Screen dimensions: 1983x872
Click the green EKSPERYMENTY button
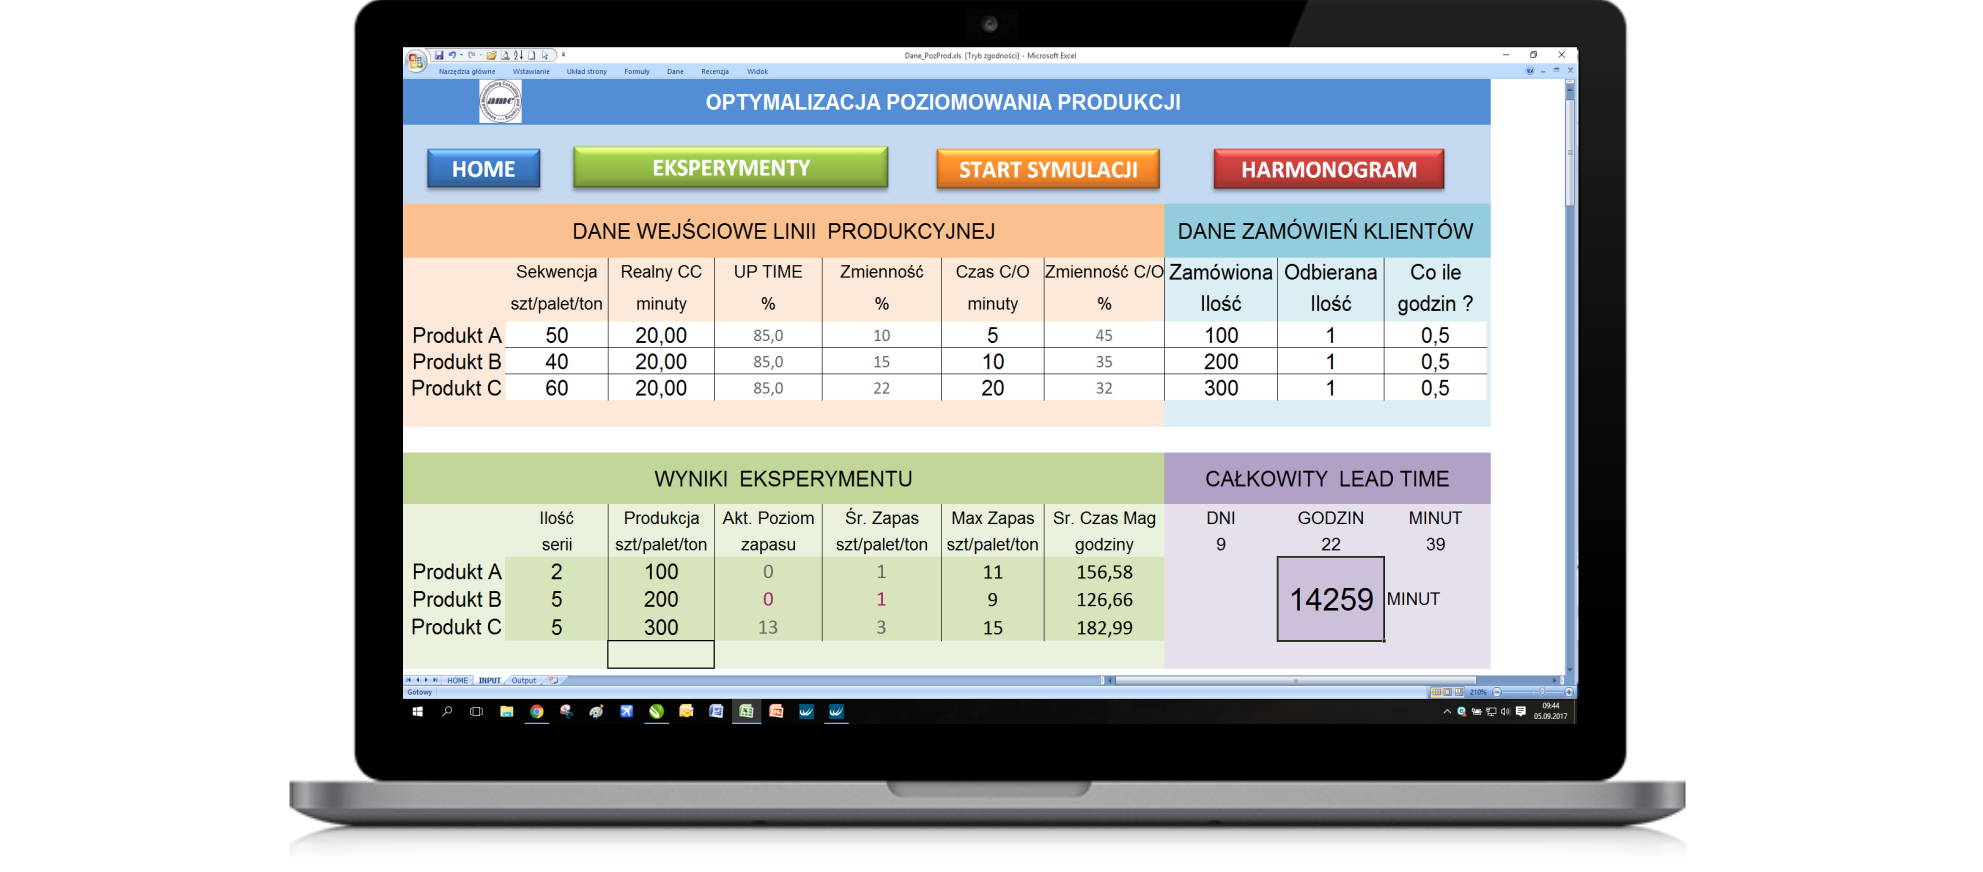click(730, 168)
